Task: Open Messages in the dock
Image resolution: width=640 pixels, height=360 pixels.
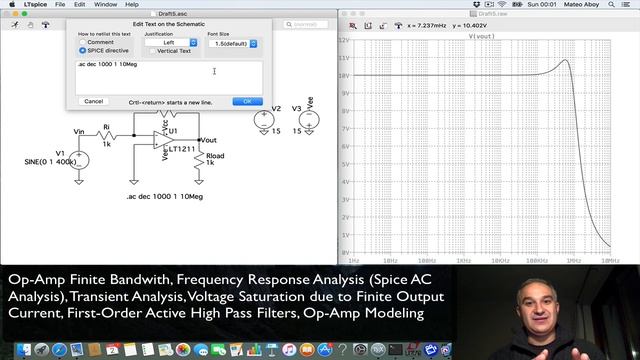Action: (x=200, y=350)
